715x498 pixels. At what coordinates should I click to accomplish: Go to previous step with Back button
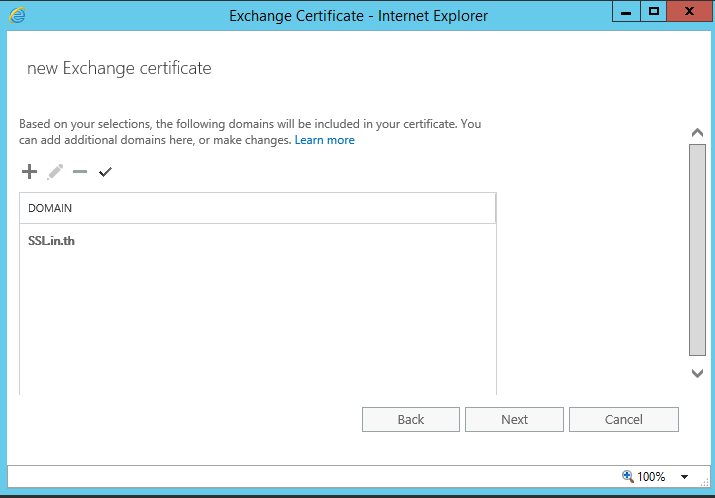coord(410,420)
